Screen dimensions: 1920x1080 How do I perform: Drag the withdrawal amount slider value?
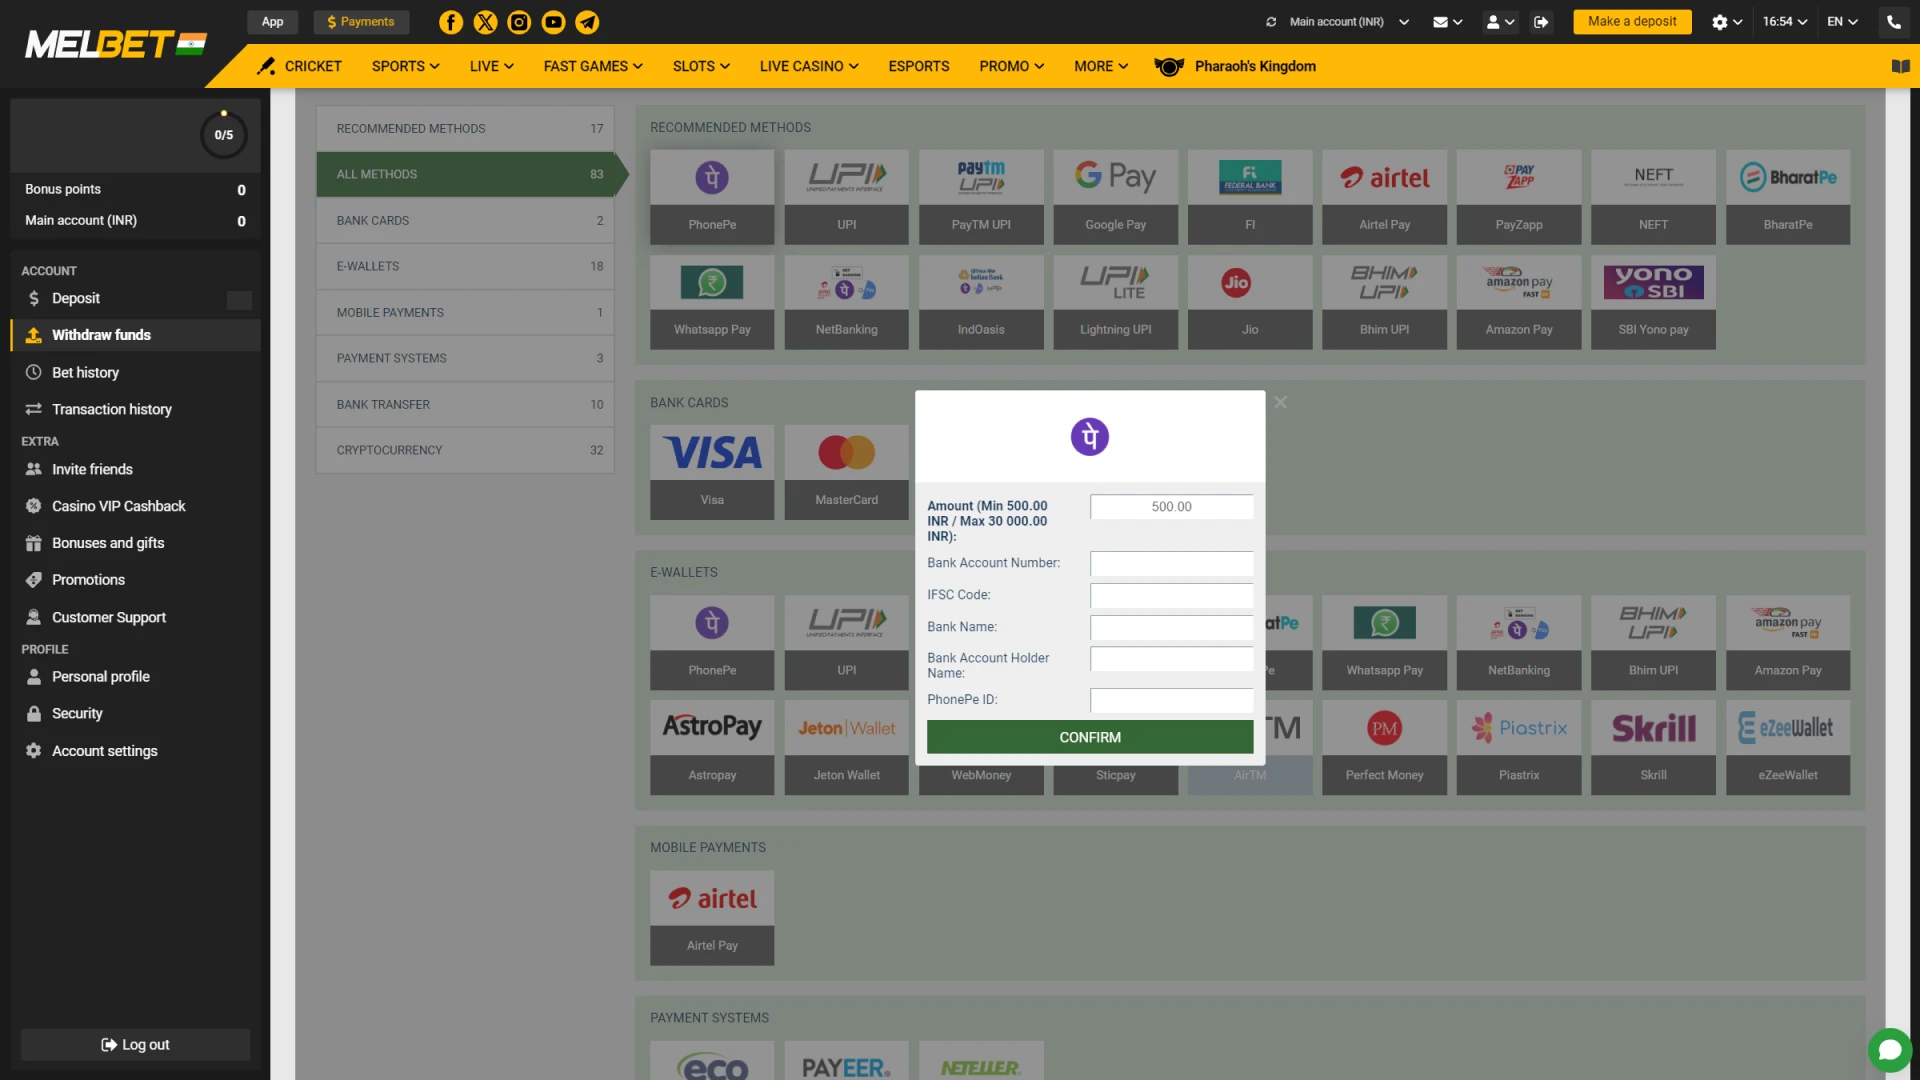1171,506
